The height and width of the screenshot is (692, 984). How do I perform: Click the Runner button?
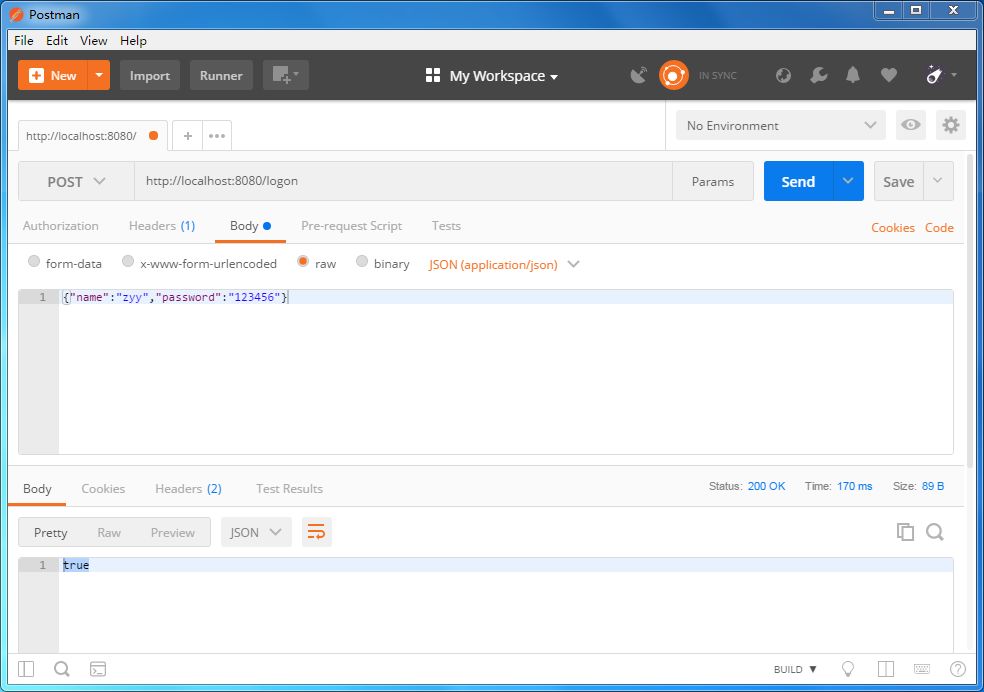pos(221,75)
